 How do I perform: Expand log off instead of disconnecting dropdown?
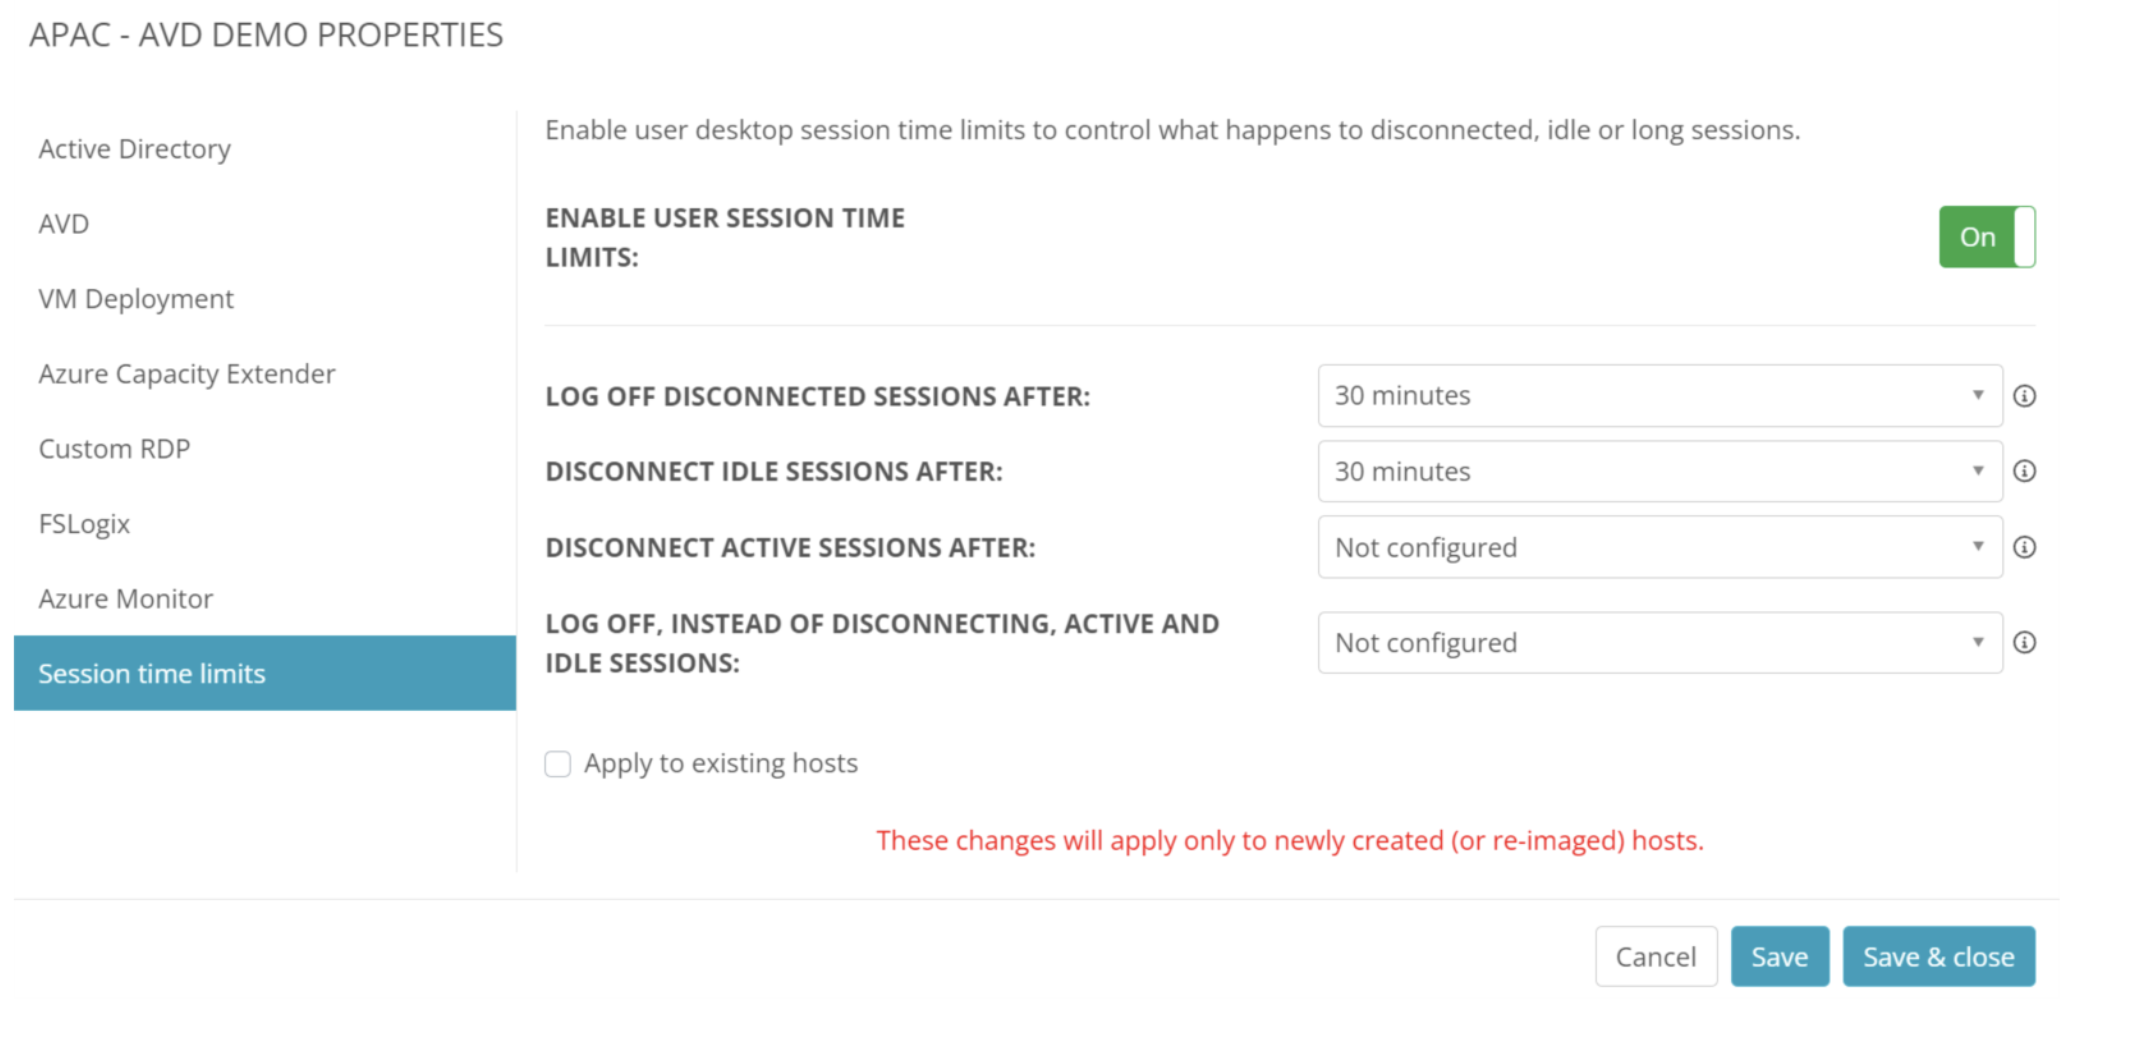[x=1659, y=642]
